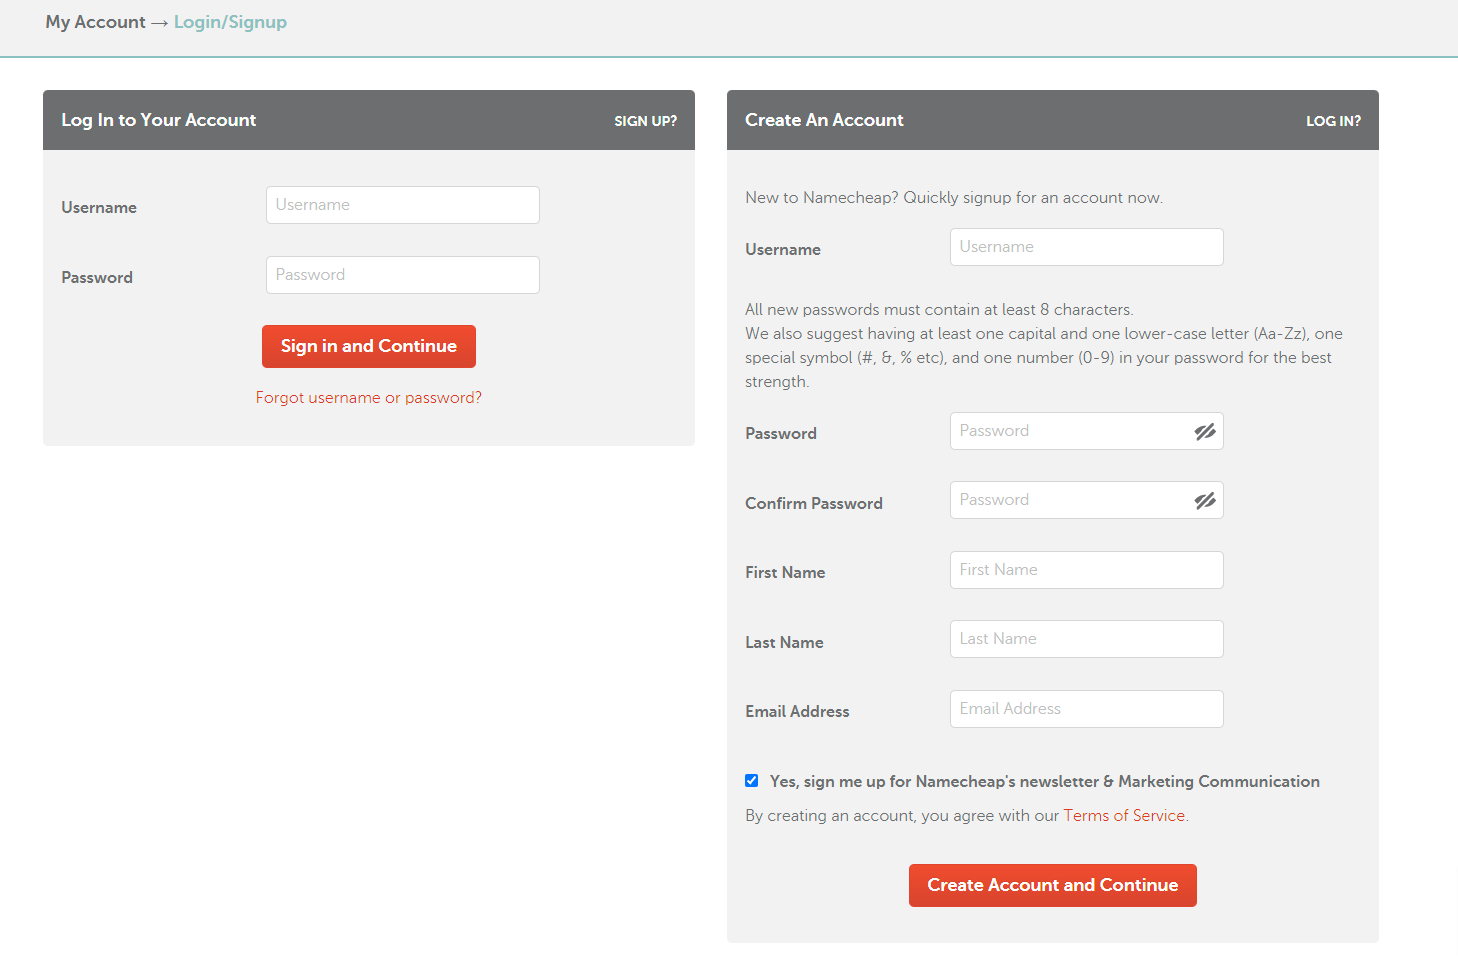Click 'New to Namecheap?' intro text
The height and width of the screenshot is (974, 1458).
click(954, 198)
